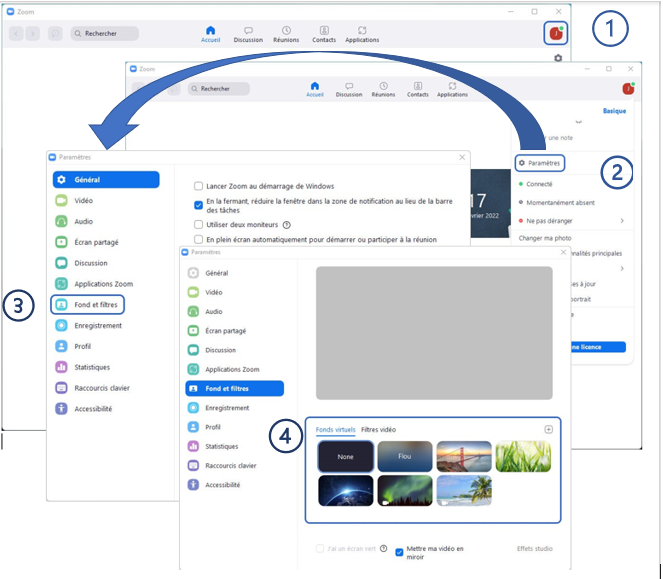Close the left Paramètres window

click(x=462, y=157)
